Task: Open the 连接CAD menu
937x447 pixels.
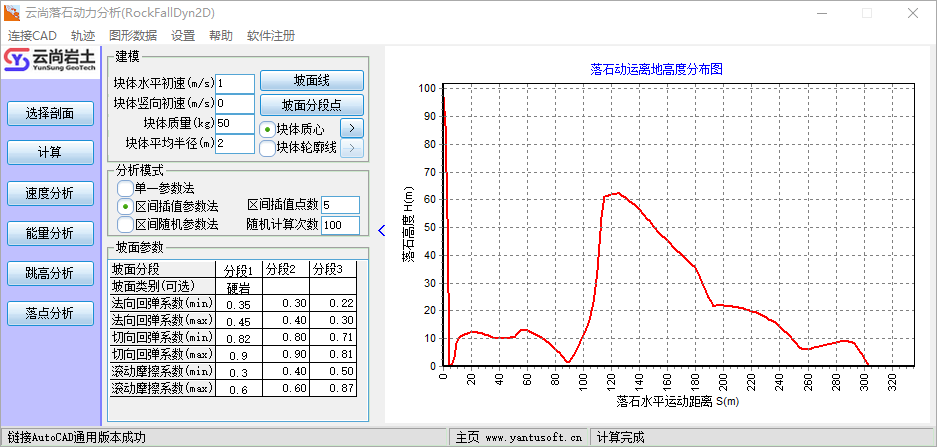Action: [33, 35]
